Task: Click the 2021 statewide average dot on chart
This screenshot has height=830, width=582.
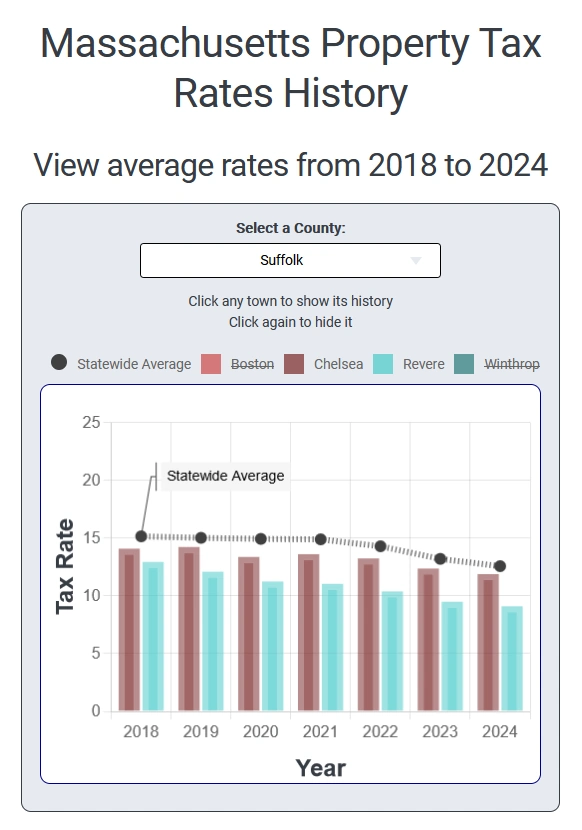Action: point(321,538)
